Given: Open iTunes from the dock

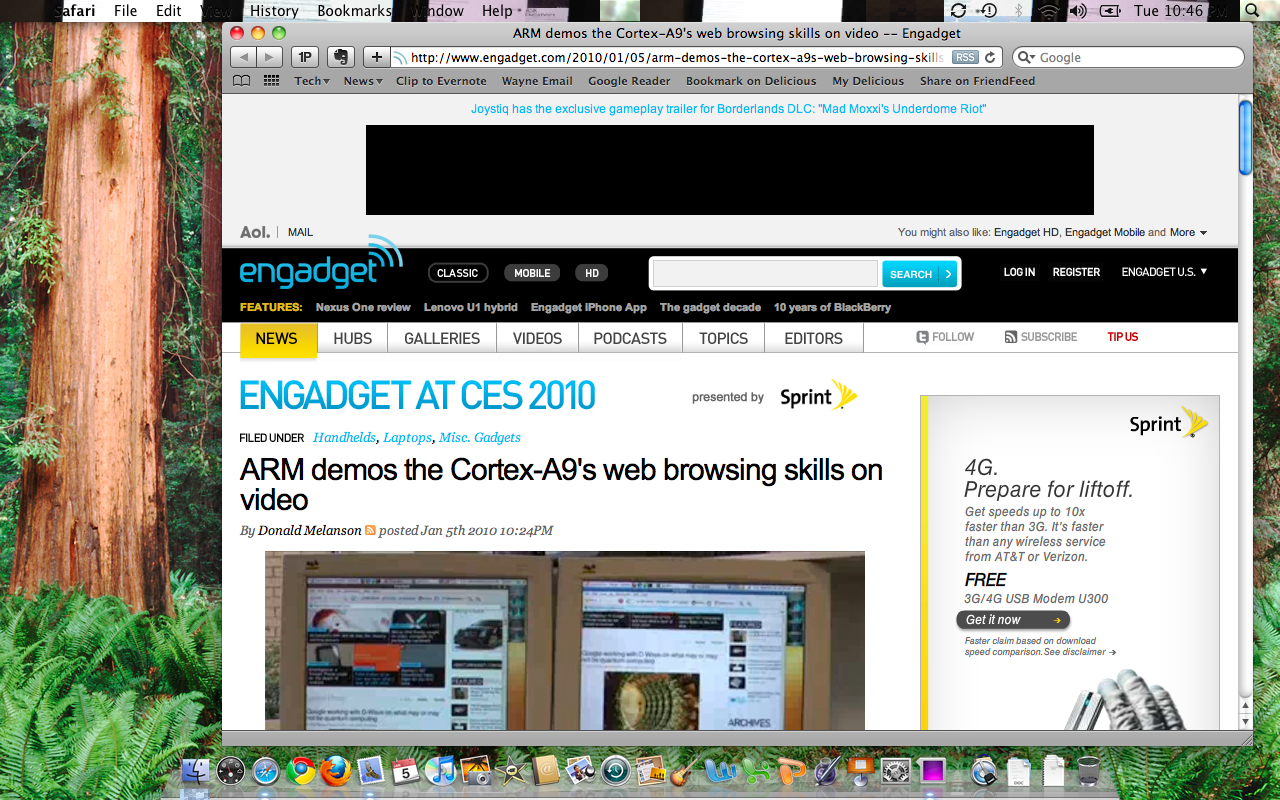Looking at the screenshot, I should (440, 771).
